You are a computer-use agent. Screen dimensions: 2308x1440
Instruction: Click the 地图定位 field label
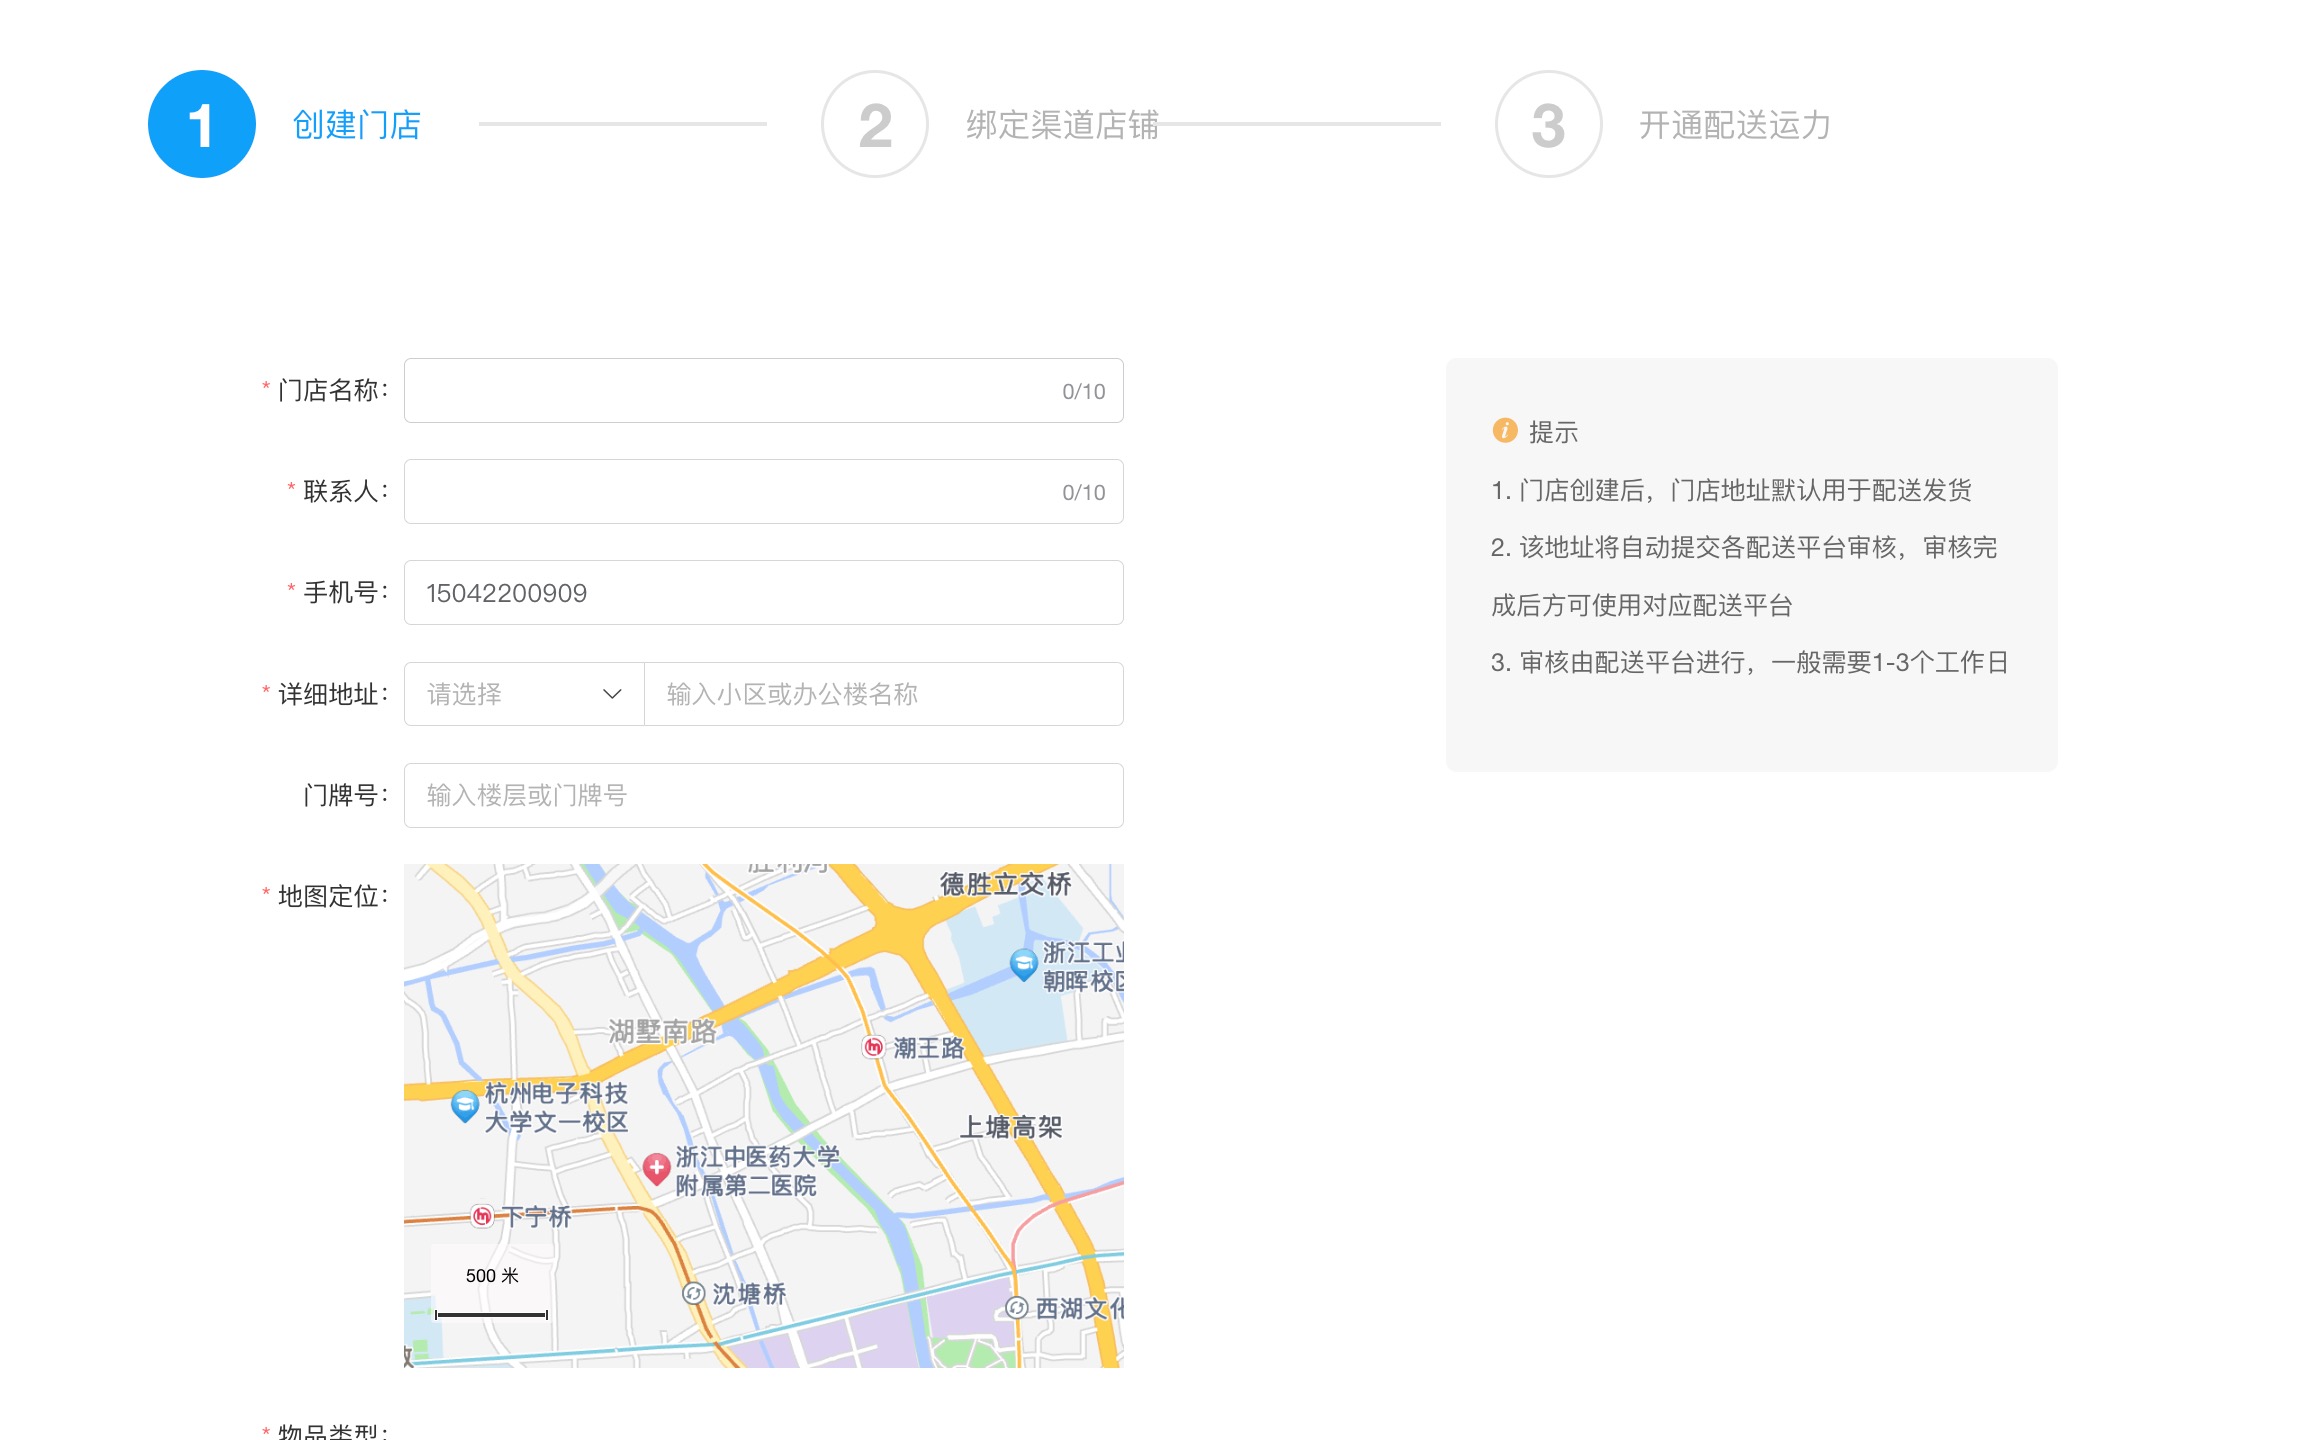tap(332, 896)
